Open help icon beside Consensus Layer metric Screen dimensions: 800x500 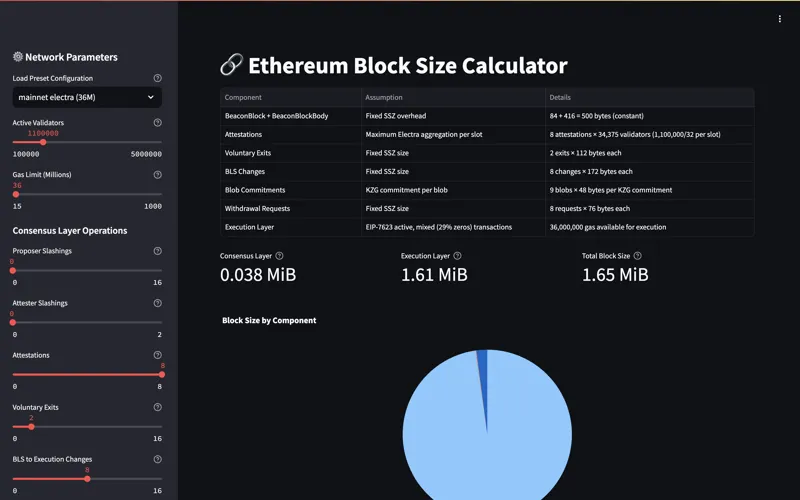tap(280, 256)
